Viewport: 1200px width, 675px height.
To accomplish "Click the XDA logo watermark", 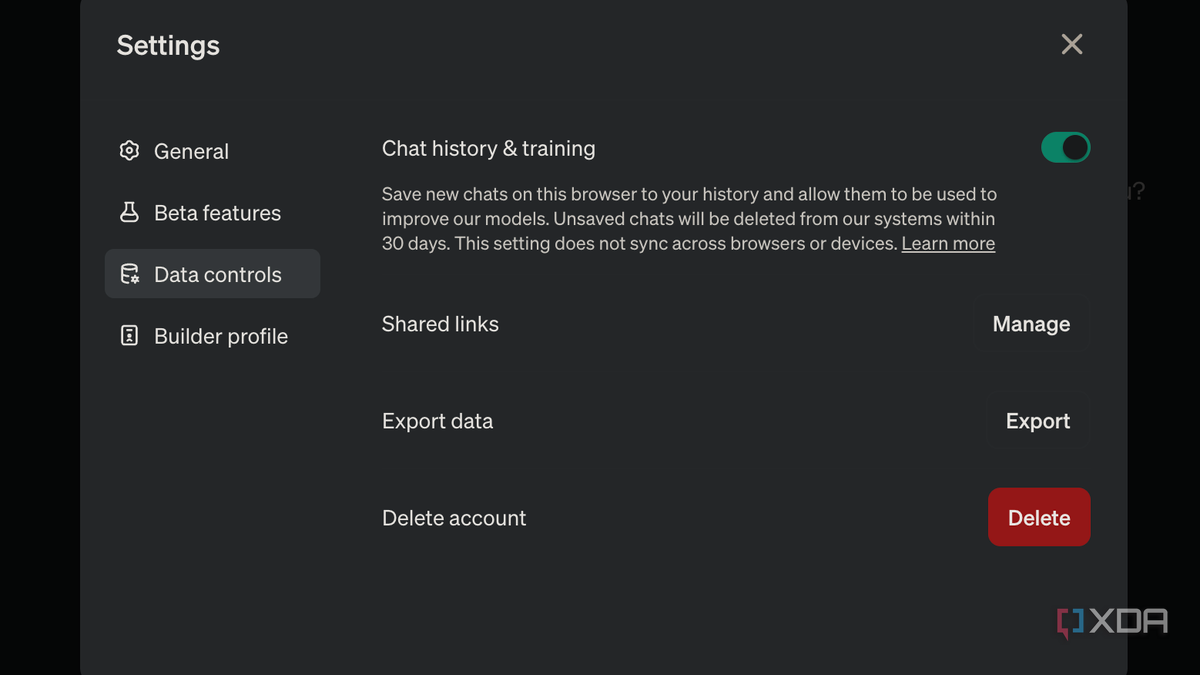I will pos(1112,622).
